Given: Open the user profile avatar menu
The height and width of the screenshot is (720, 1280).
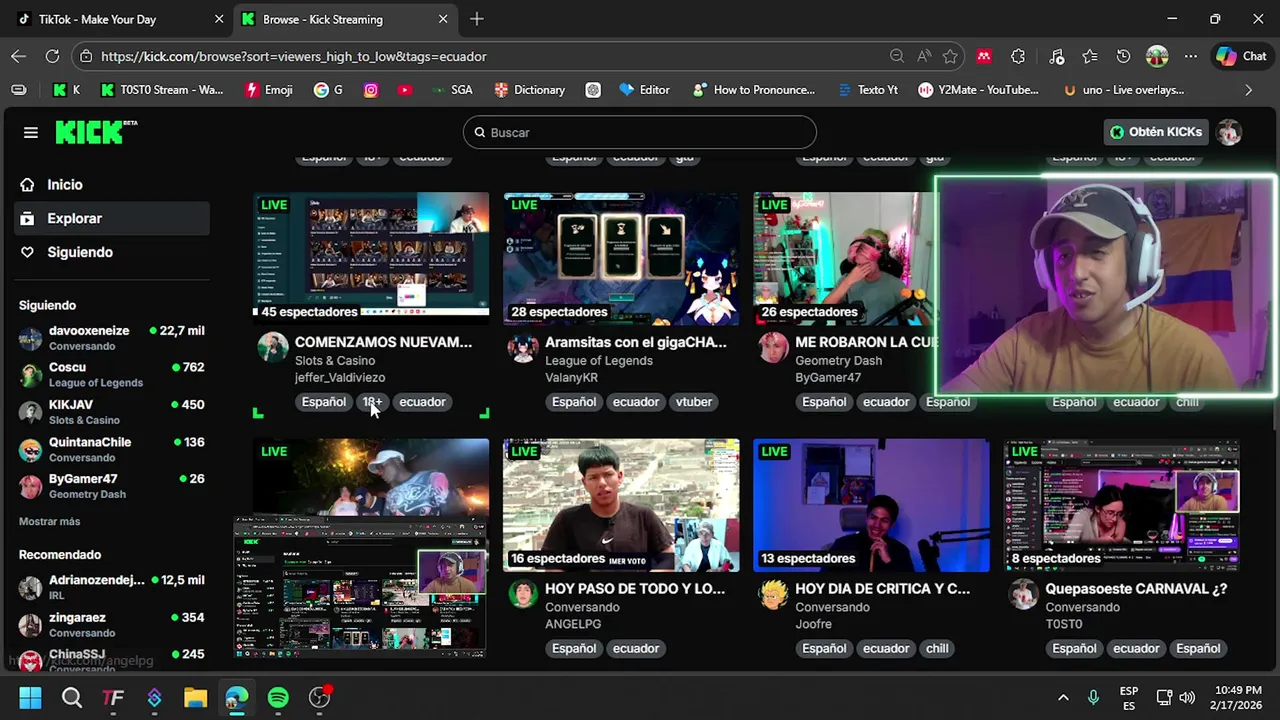Looking at the screenshot, I should (x=1229, y=132).
